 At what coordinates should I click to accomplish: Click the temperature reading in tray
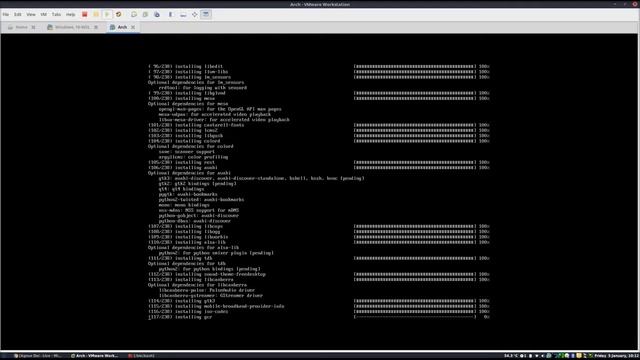tap(511, 356)
